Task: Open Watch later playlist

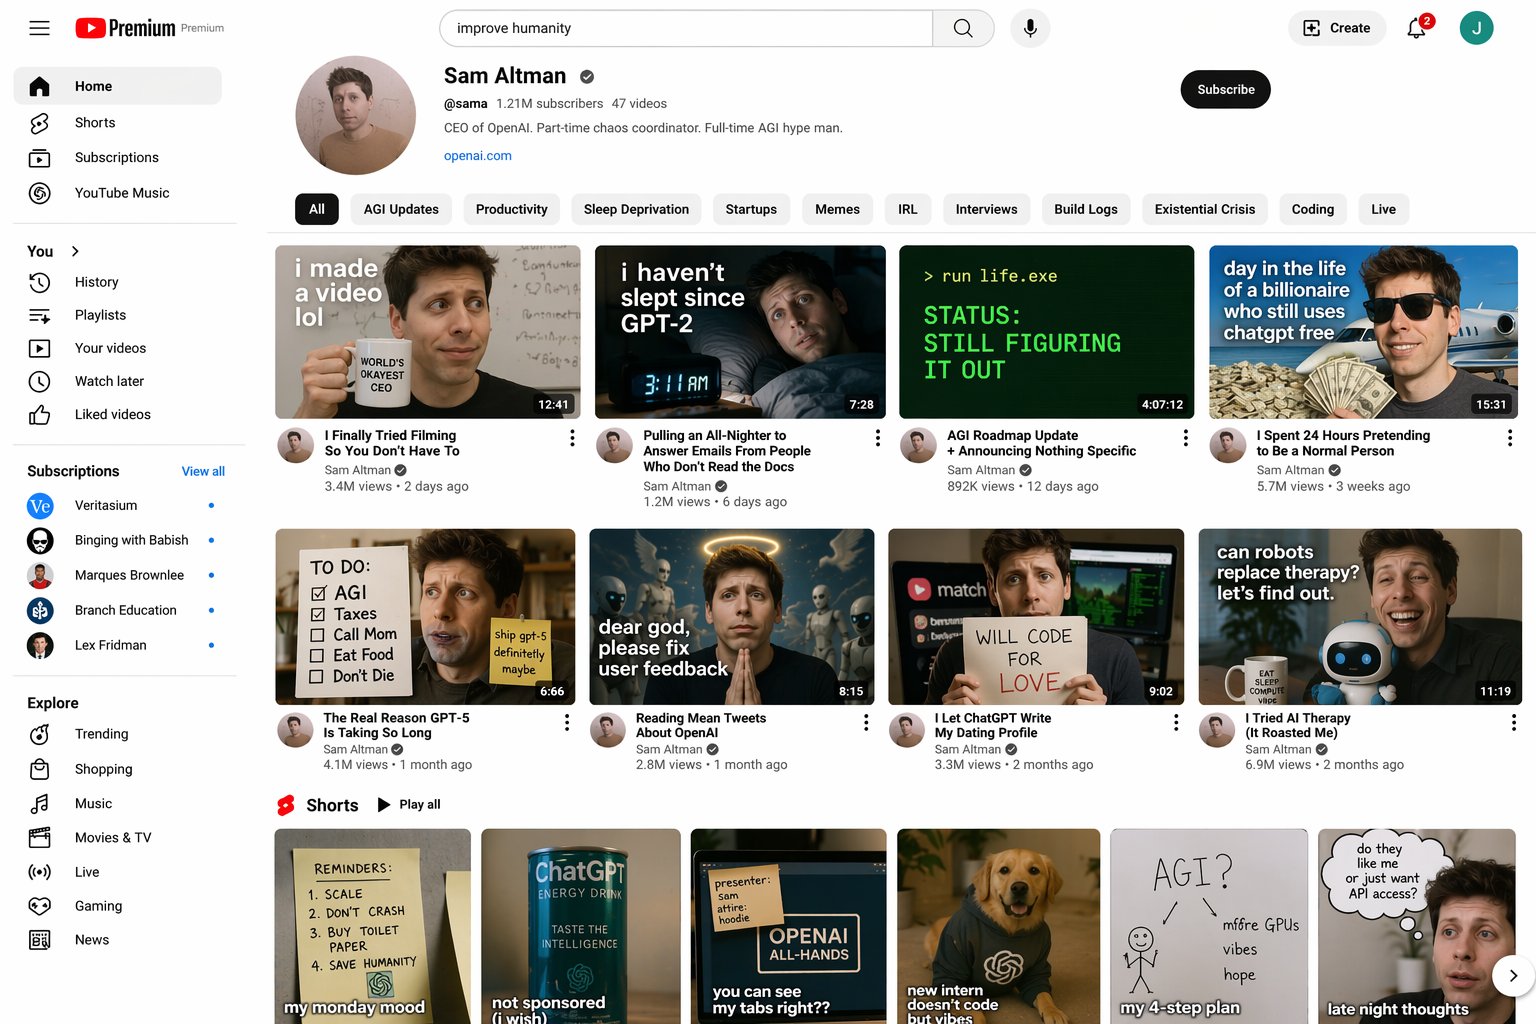Action: click(x=109, y=381)
